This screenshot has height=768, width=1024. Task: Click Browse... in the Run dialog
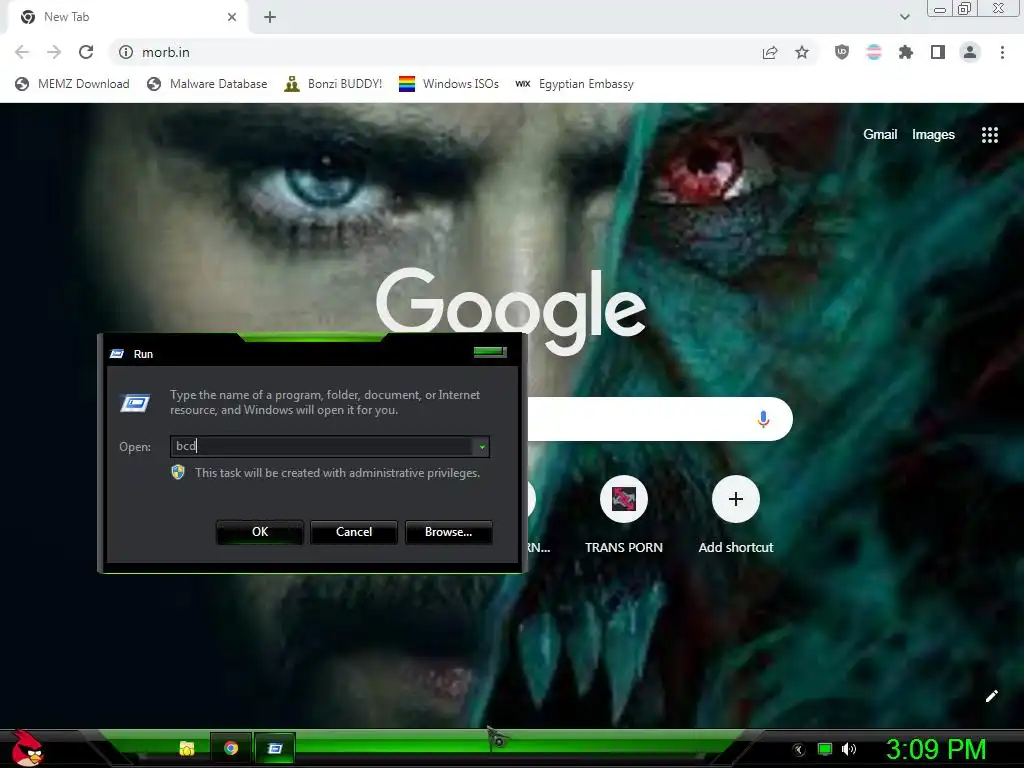(449, 532)
